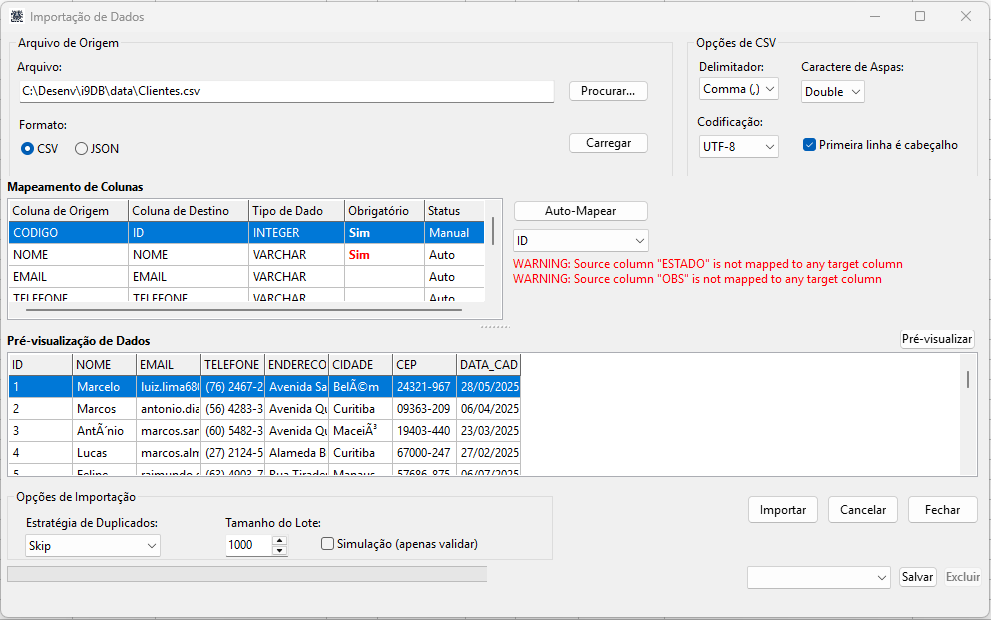The image size is (991, 620).
Task: Select the EMAIL source column cell
Action: point(68,277)
